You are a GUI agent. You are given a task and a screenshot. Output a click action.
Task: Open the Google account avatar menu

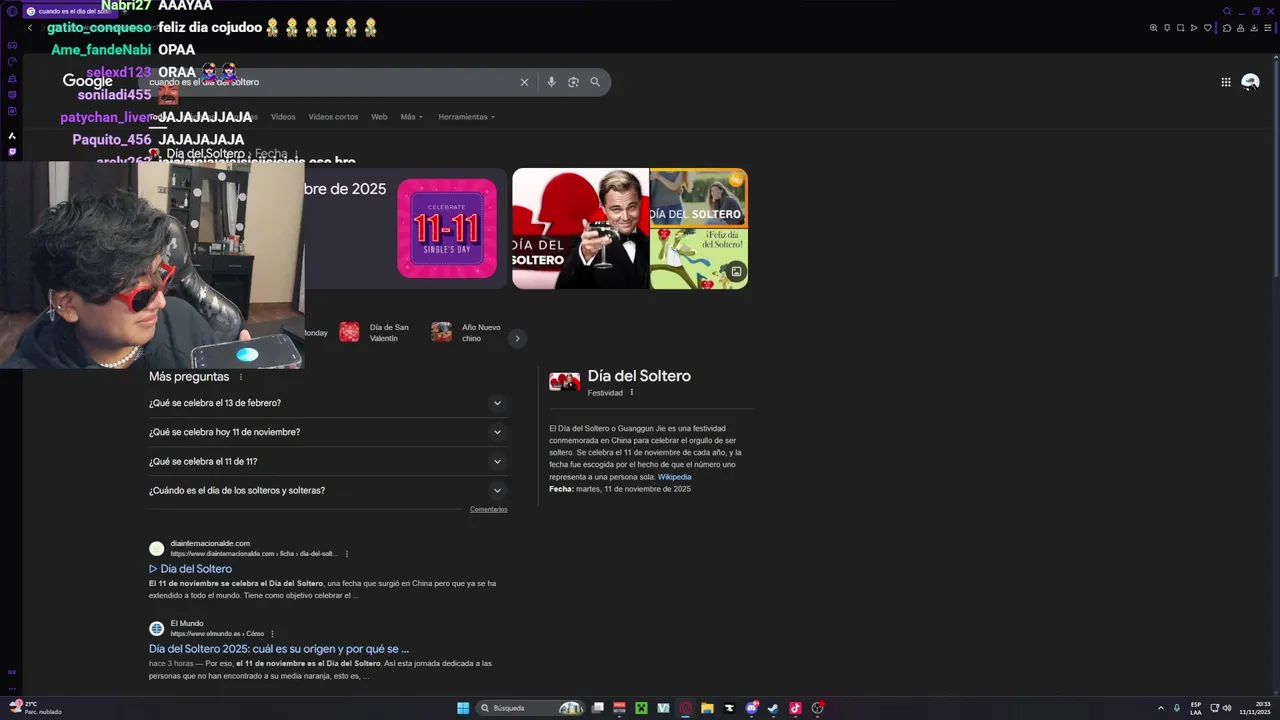[1250, 82]
